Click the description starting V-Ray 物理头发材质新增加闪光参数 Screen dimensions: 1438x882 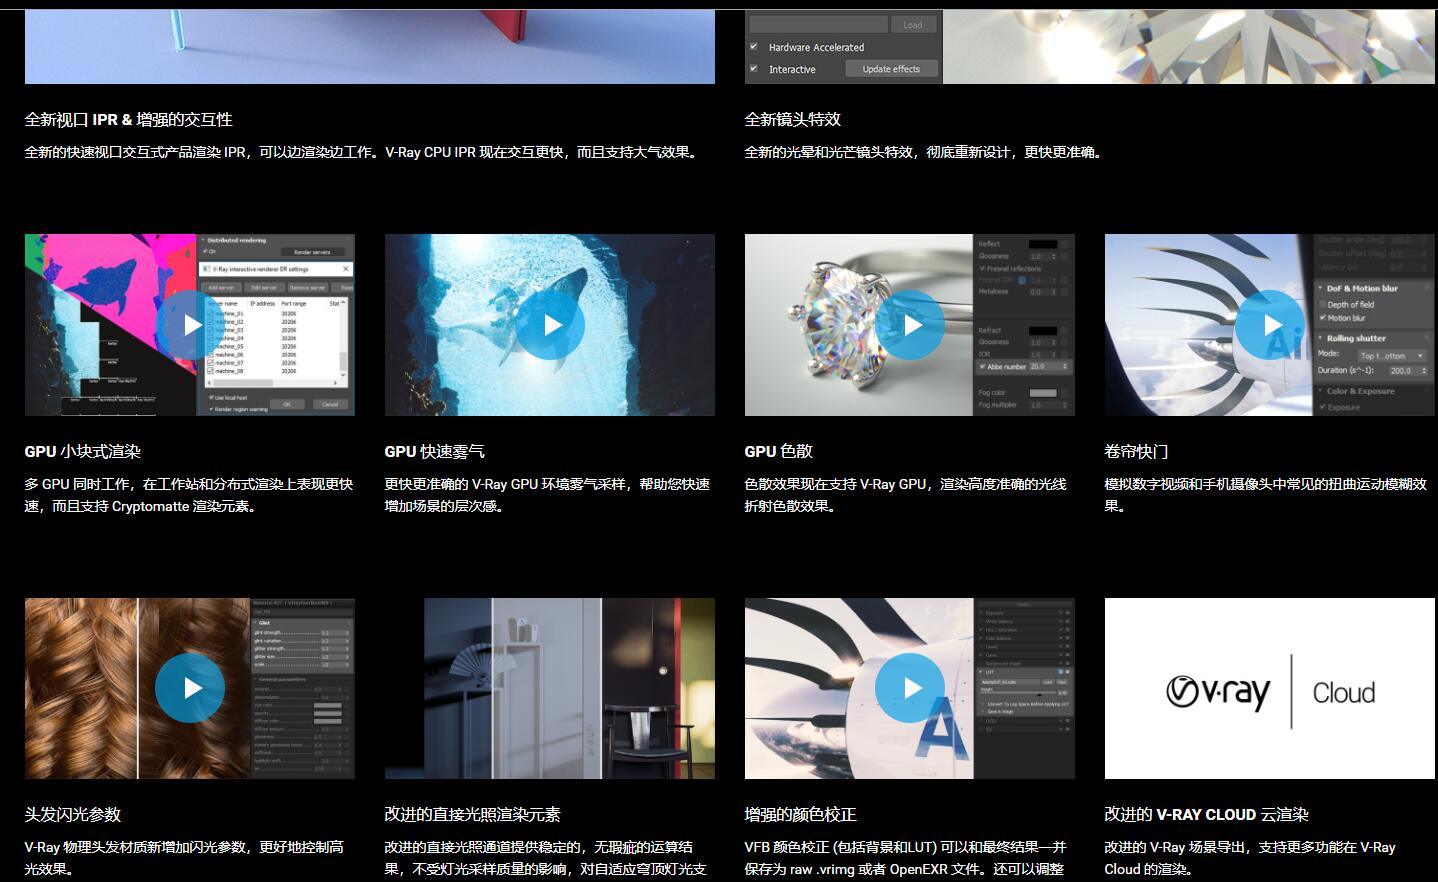(x=185, y=858)
